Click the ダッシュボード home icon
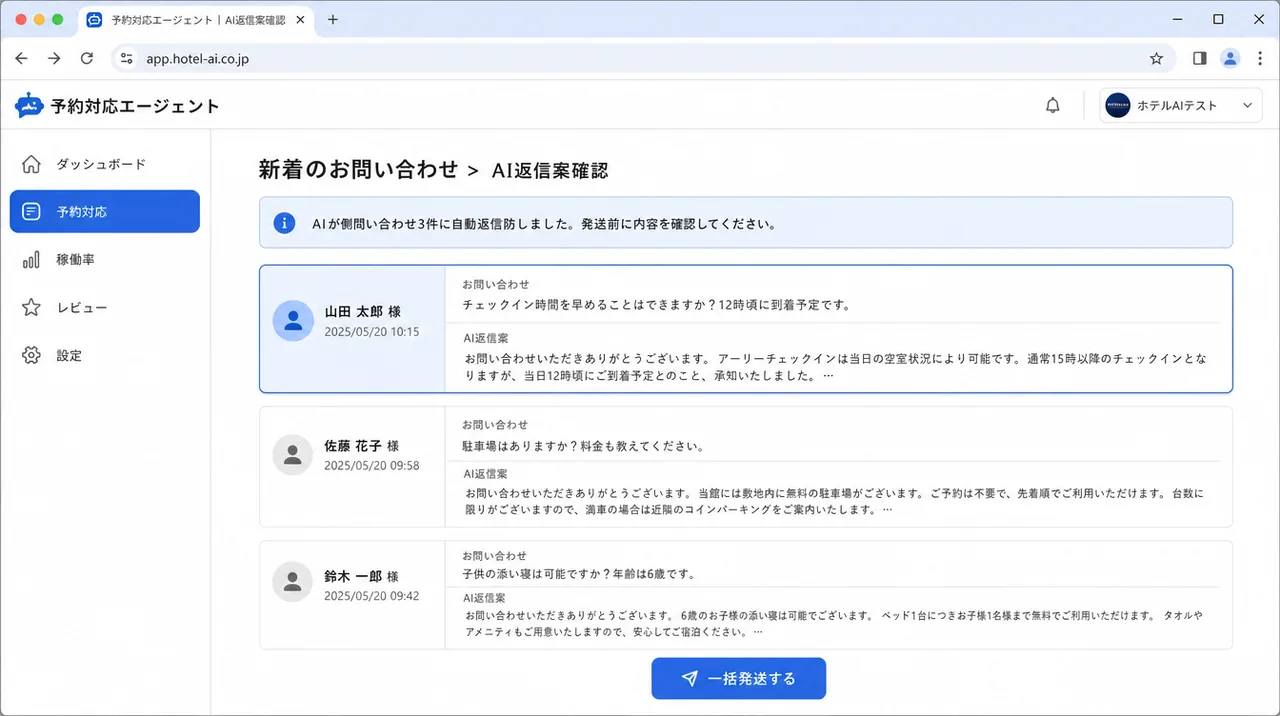 click(31, 164)
